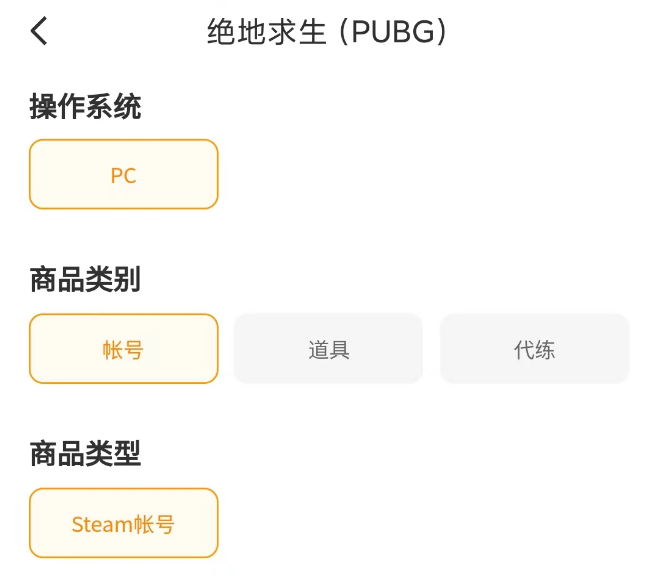Viewport: 648px width, 576px height.
Task: Deselect the highlighted 帐号 category chip
Action: click(124, 349)
